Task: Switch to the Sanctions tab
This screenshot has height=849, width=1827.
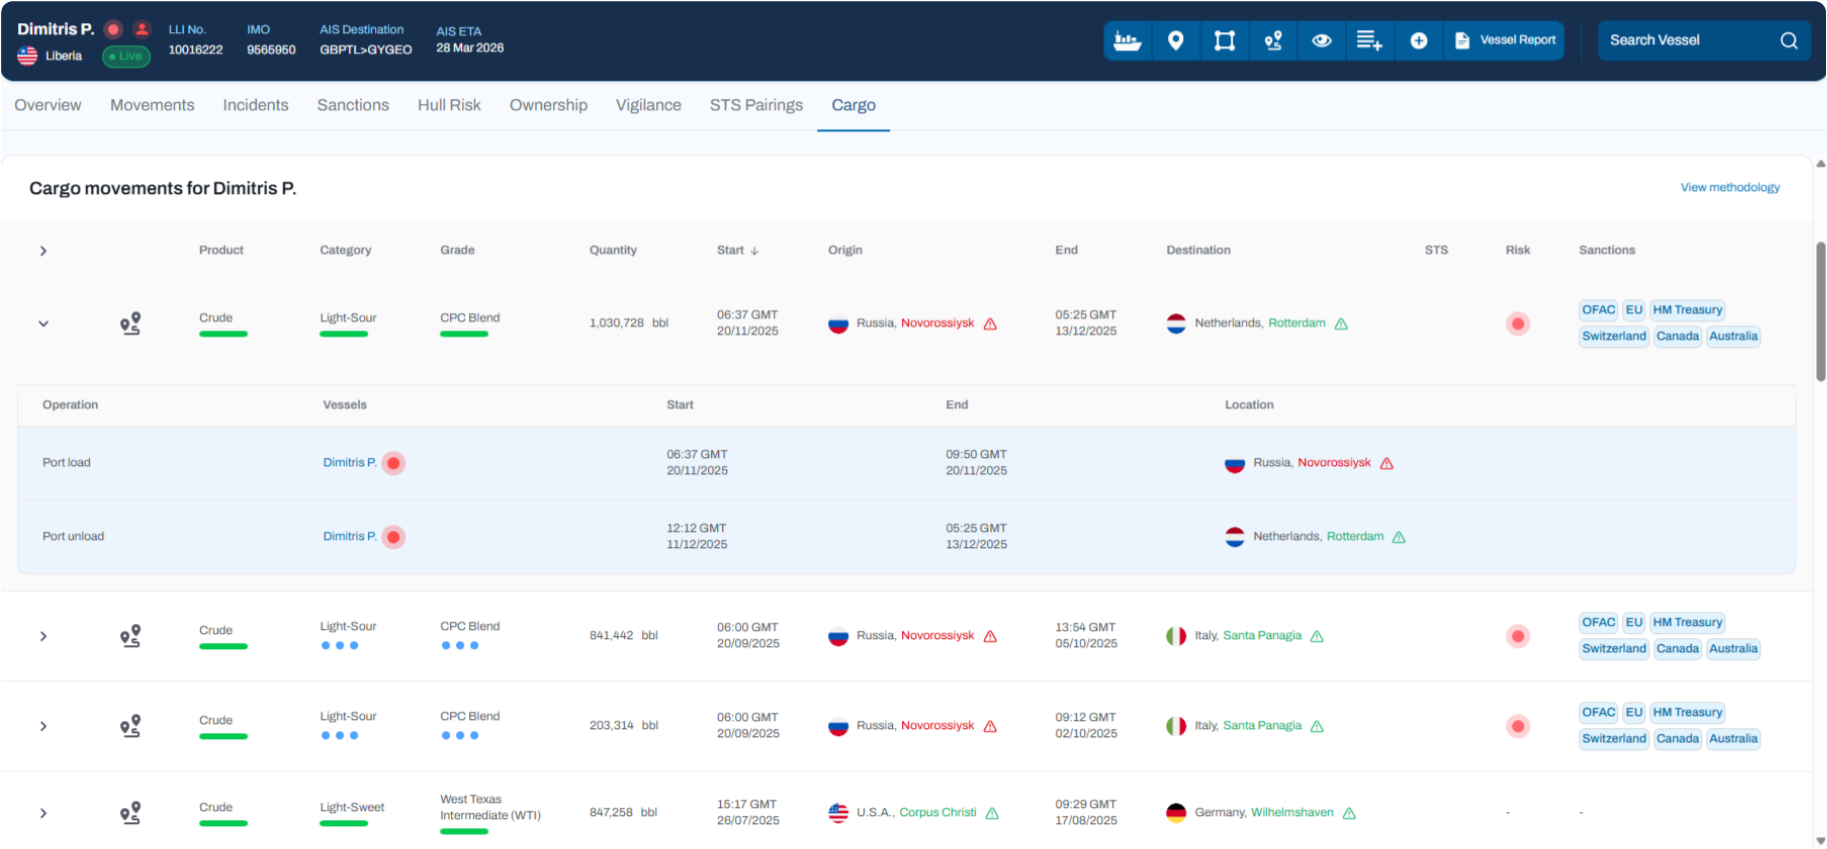Action: point(352,105)
